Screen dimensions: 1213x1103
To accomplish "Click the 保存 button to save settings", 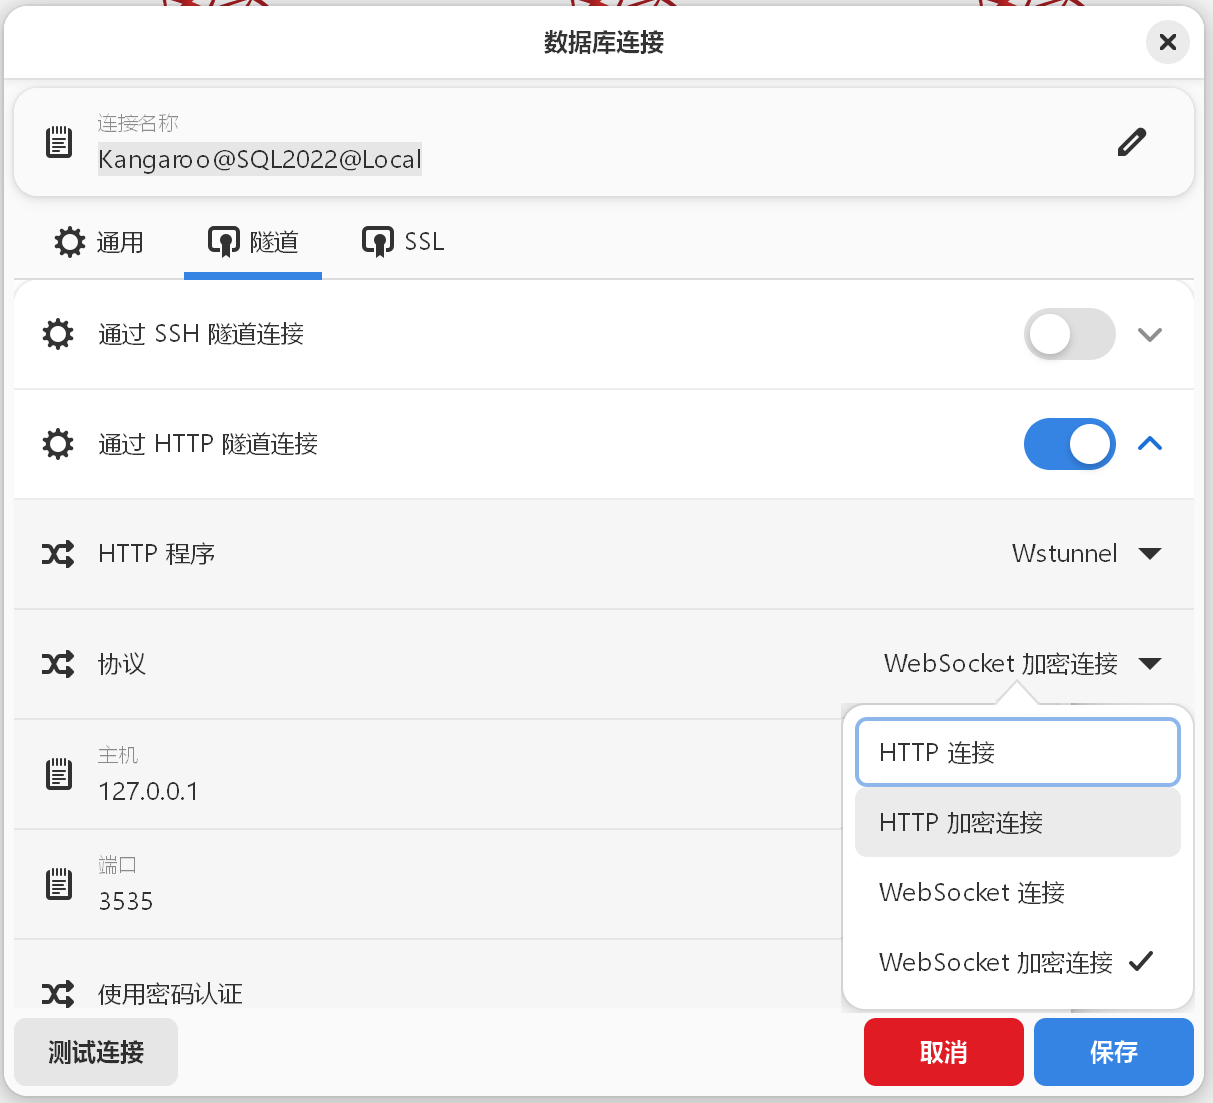I will pos(1113,1052).
